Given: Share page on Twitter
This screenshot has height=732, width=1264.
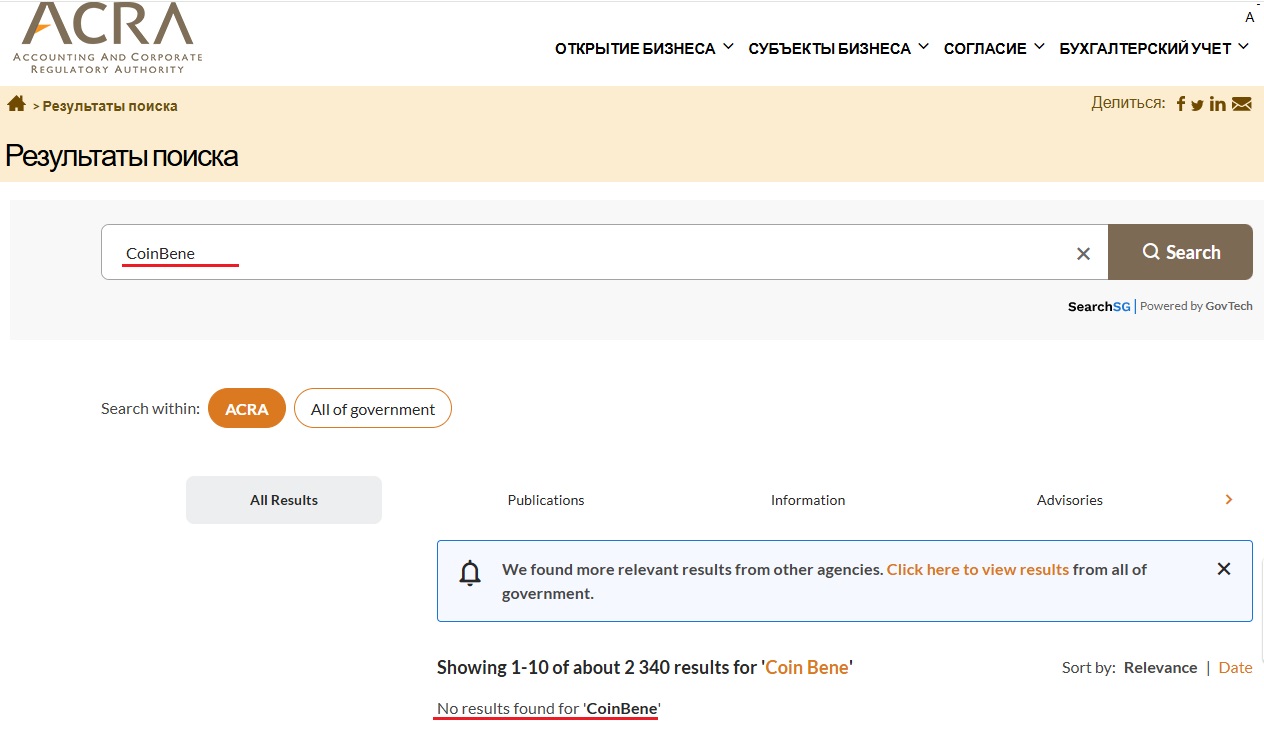Looking at the screenshot, I should click(x=1198, y=105).
